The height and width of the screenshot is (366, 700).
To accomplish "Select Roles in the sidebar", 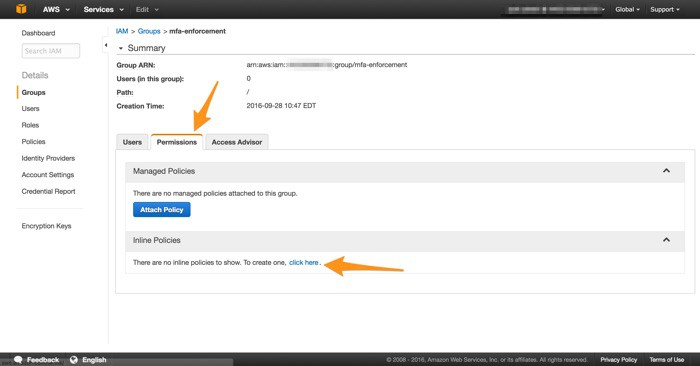I will [30, 125].
